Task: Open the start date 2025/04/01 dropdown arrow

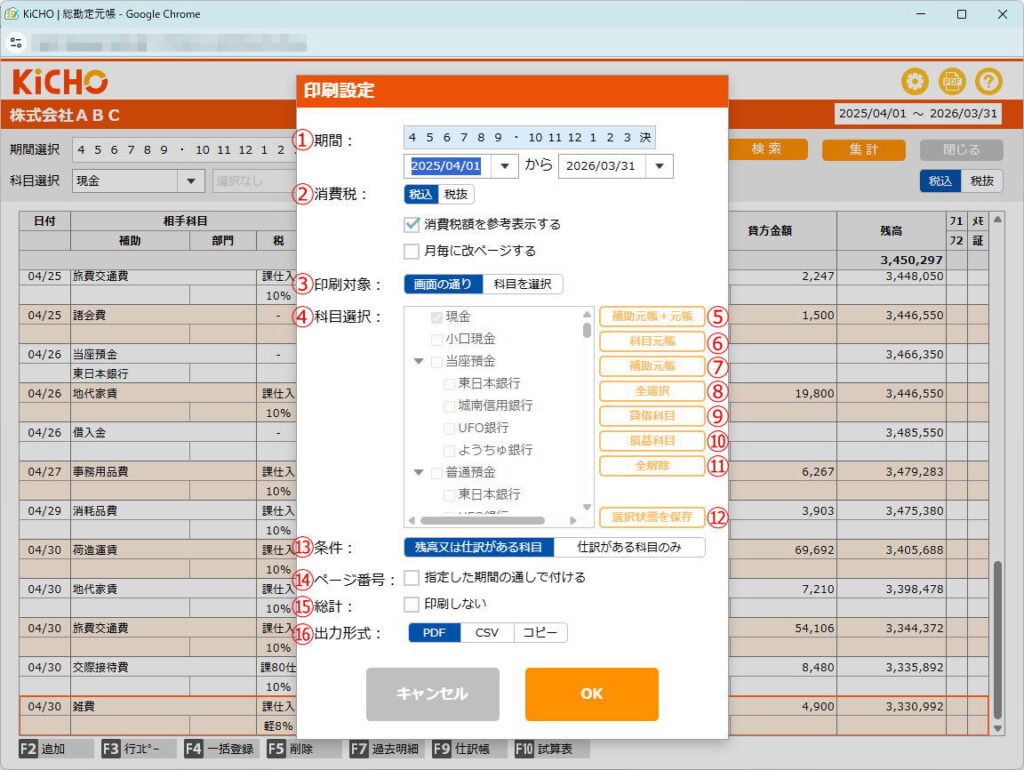Action: [x=504, y=166]
